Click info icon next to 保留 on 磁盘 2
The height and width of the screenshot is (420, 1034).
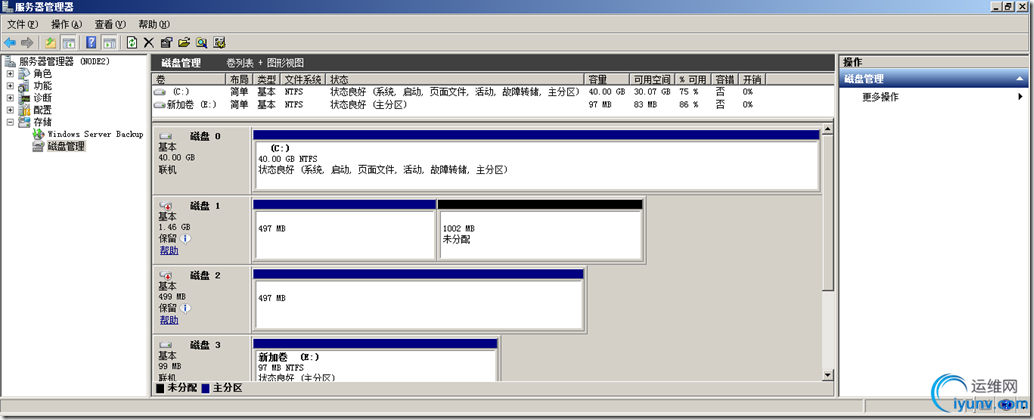185,308
